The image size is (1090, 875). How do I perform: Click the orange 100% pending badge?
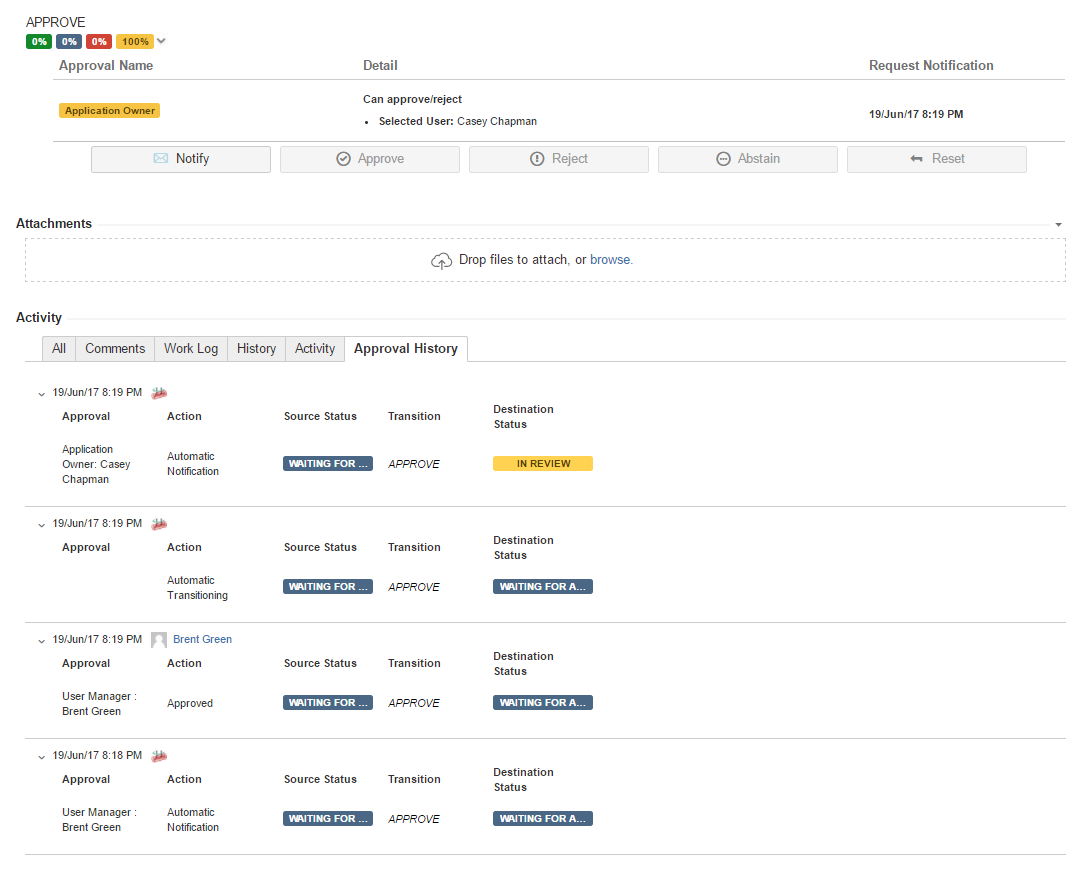(134, 42)
